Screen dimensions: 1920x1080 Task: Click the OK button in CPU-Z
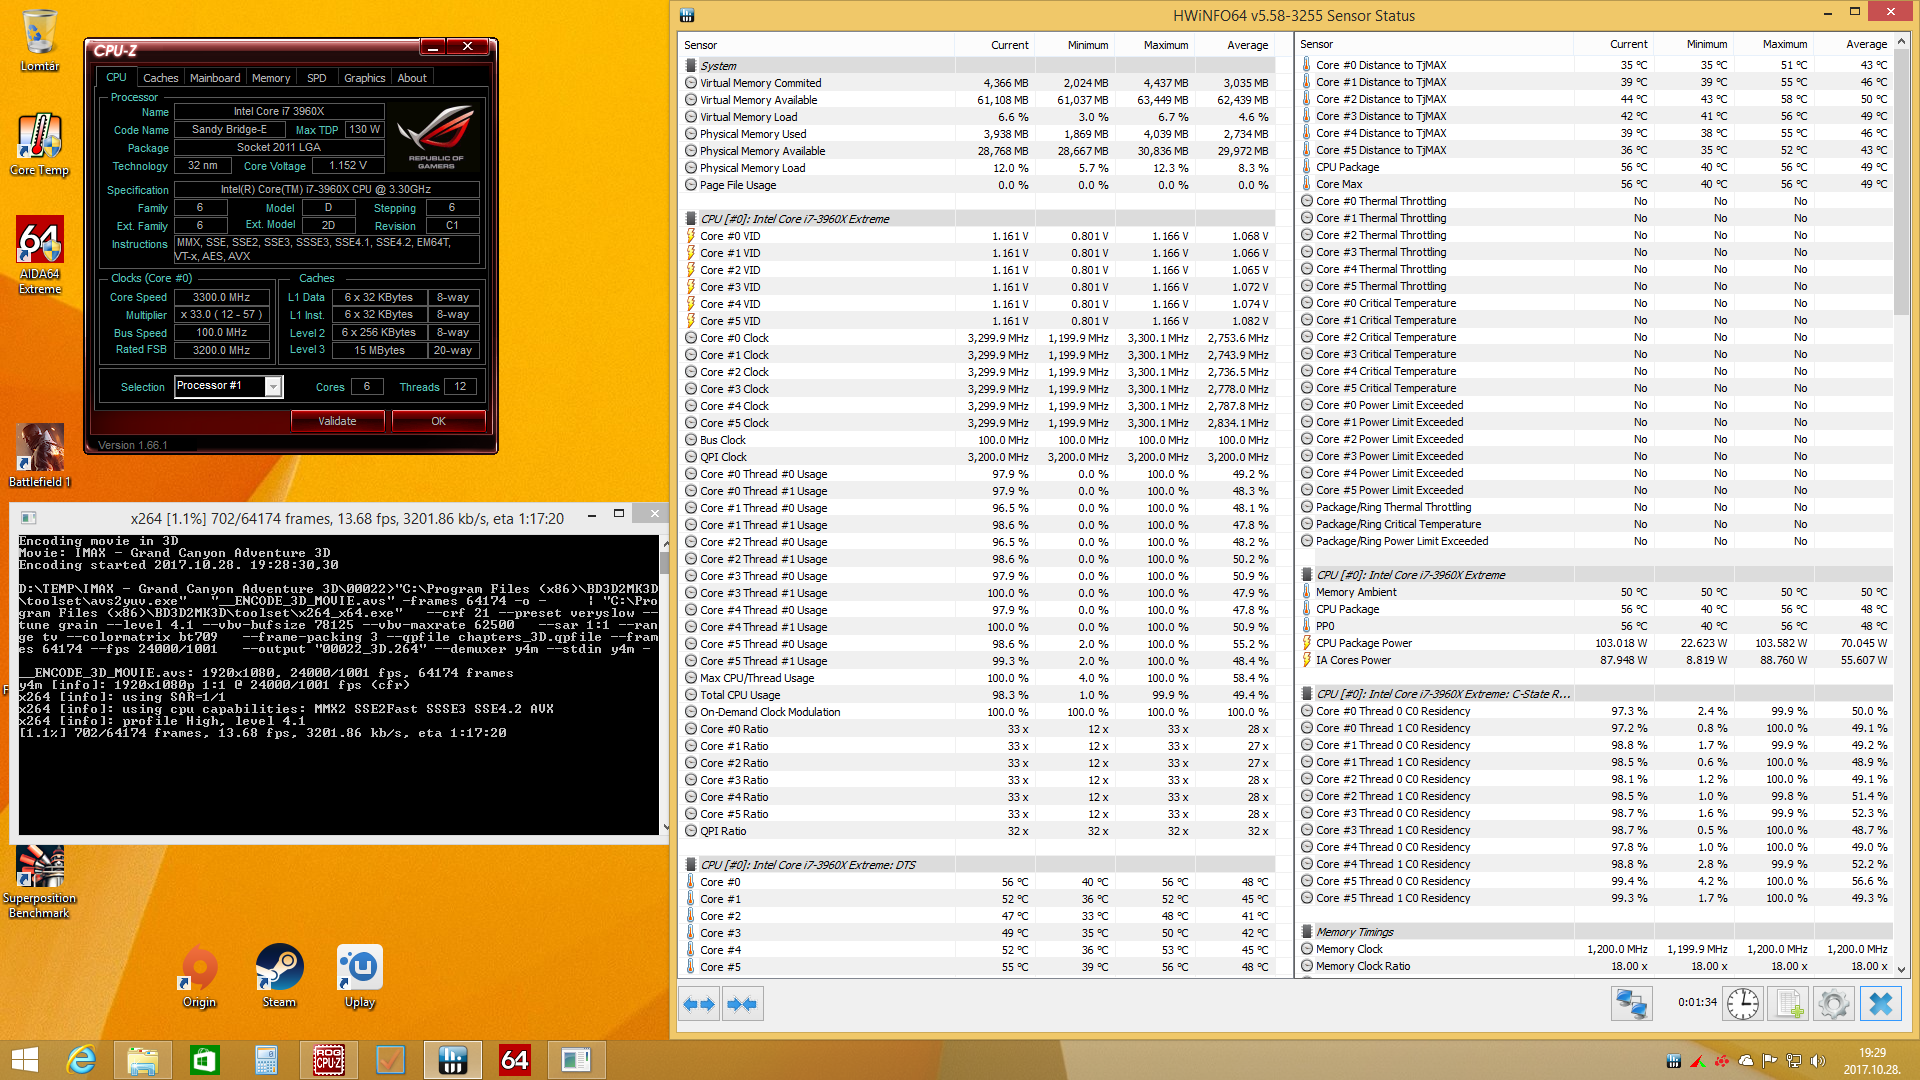(438, 421)
